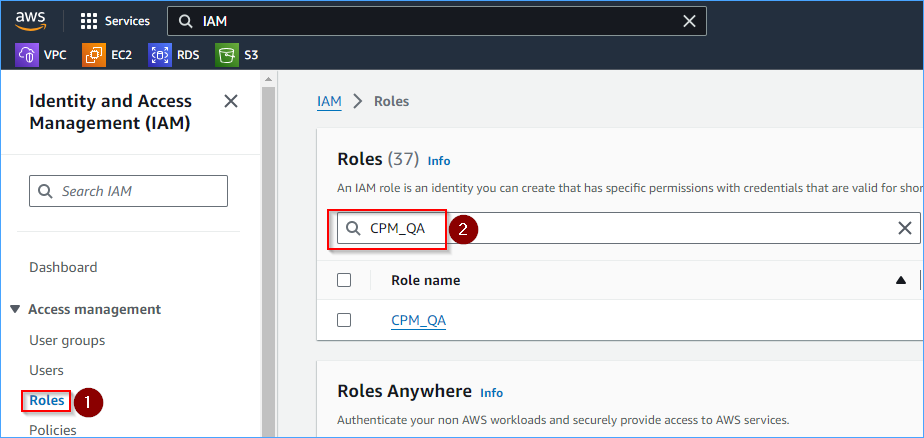This screenshot has height=438, width=924.
Task: Open the CPM_QA role link
Action: click(x=418, y=321)
